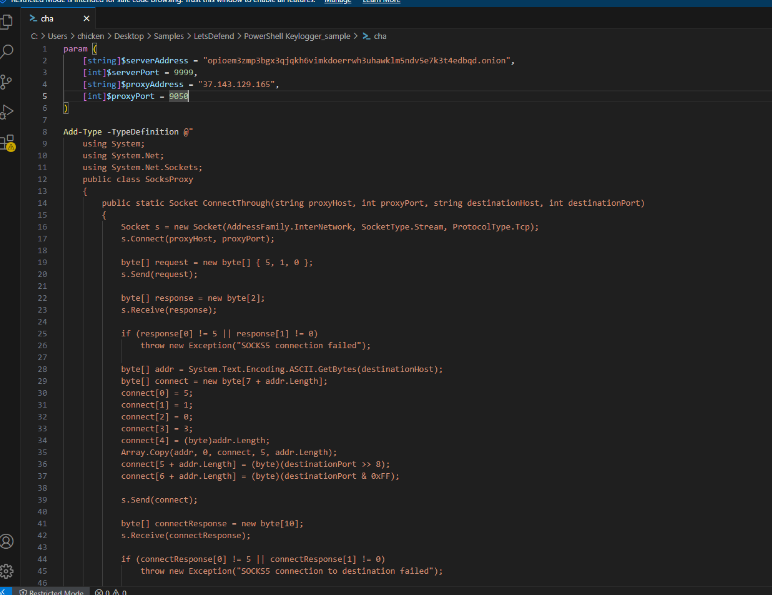Open the Samples breadcrumb segment

(x=168, y=36)
